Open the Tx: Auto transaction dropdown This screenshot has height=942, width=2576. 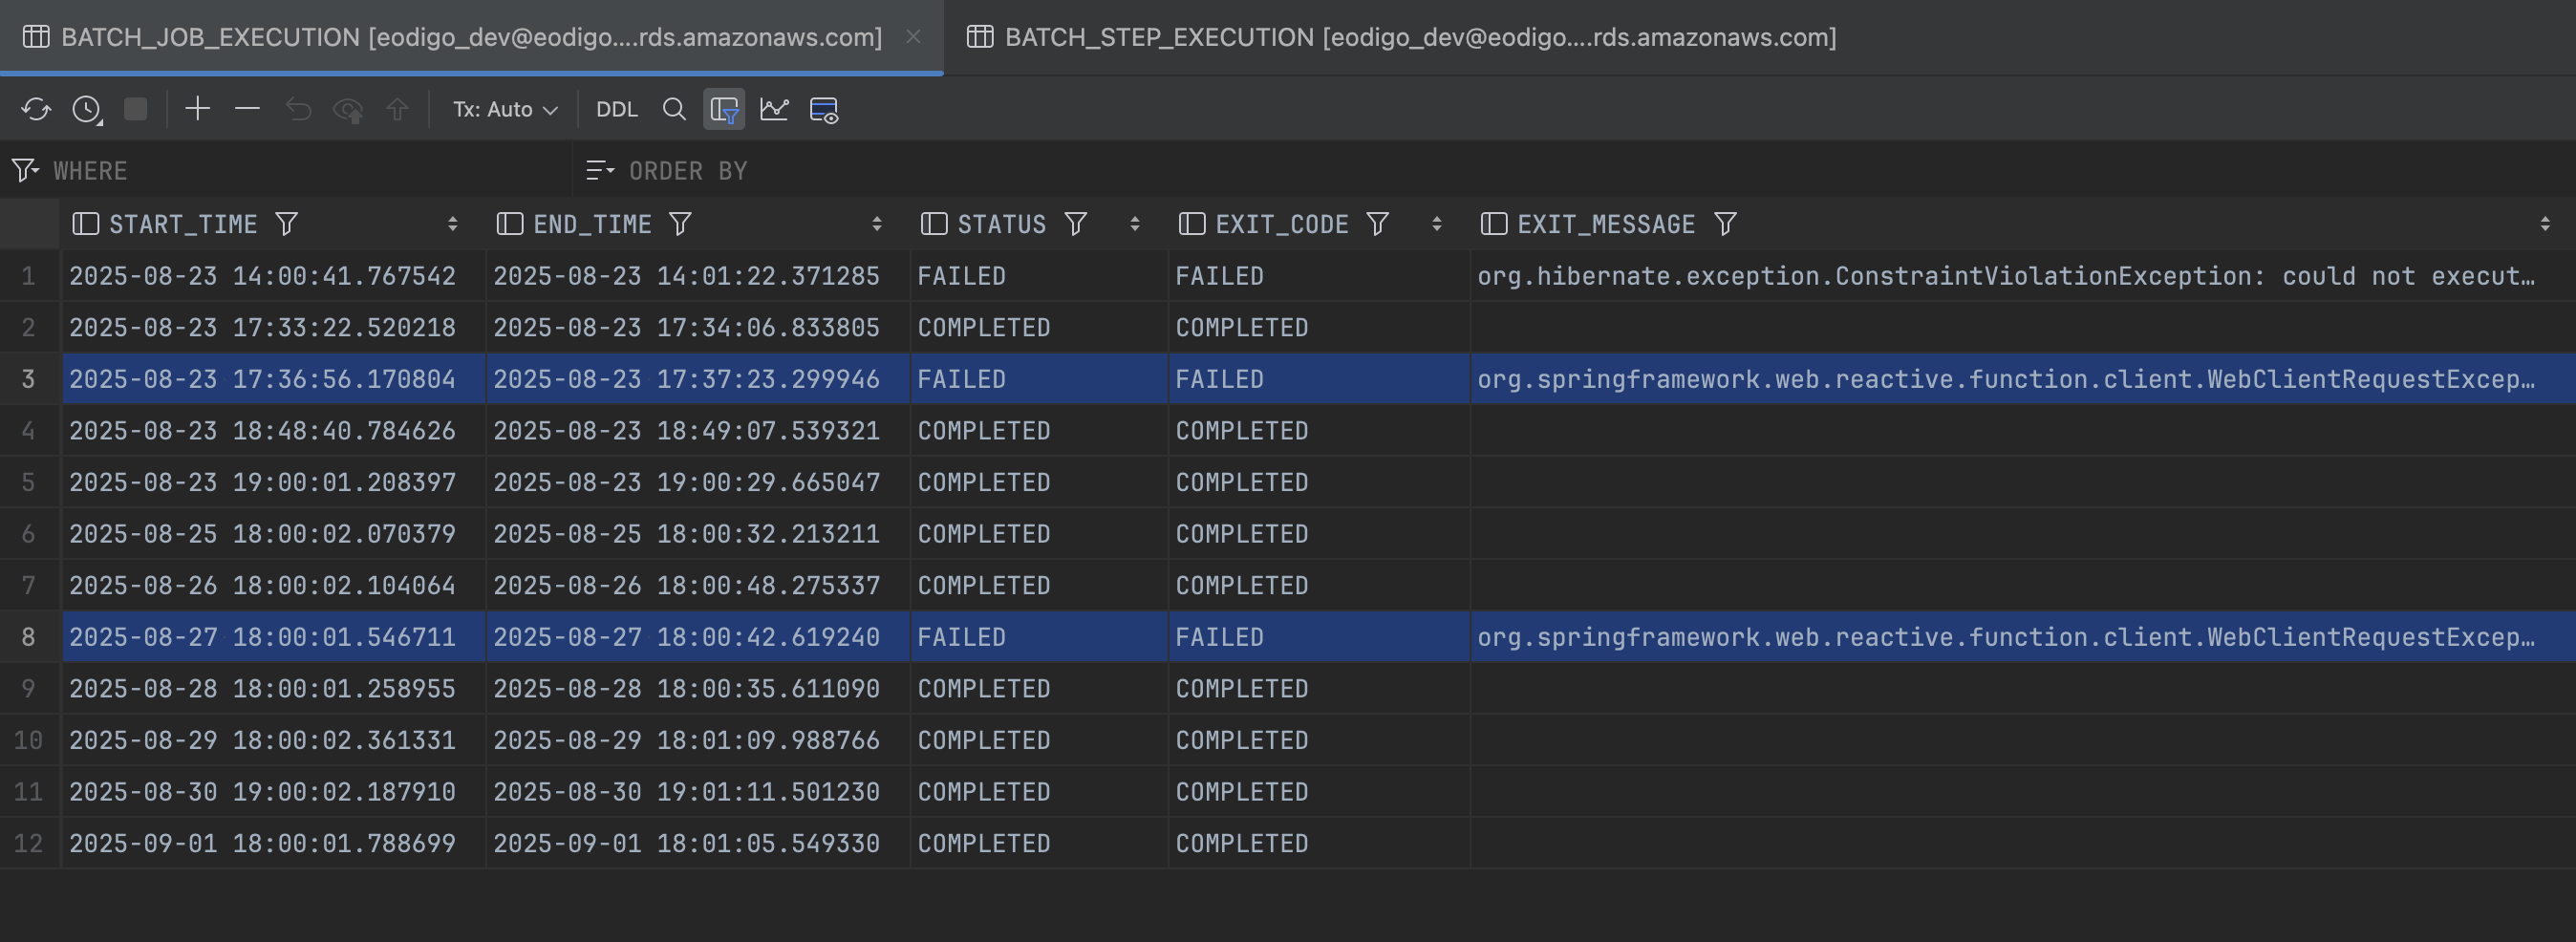(505, 109)
